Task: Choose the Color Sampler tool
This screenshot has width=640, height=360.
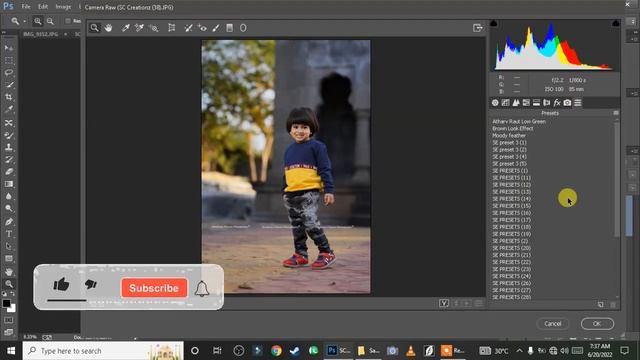Action: point(139,28)
